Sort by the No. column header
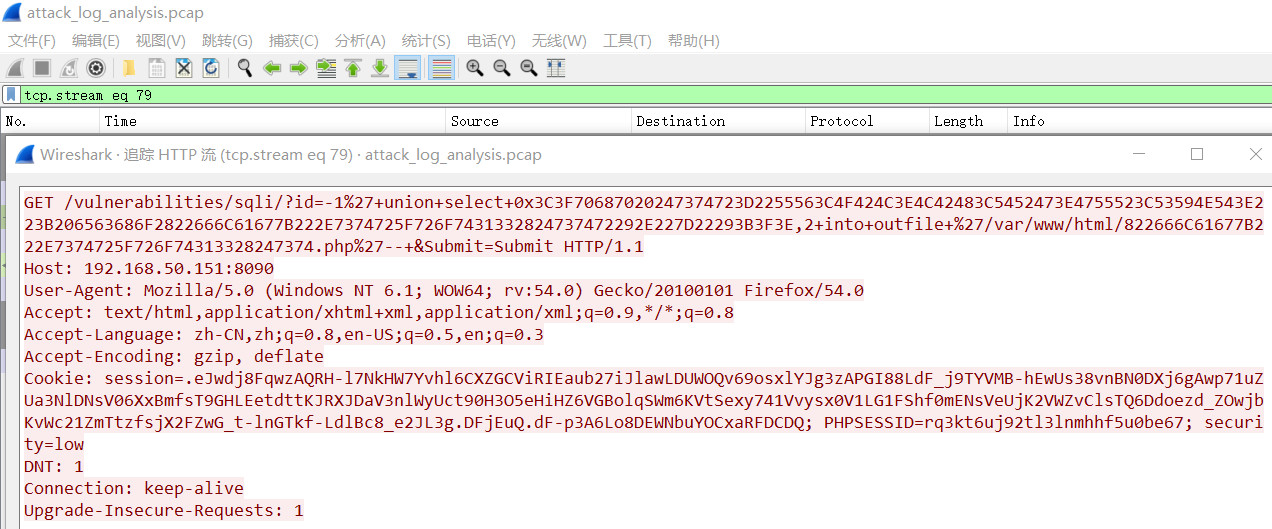 pos(50,121)
